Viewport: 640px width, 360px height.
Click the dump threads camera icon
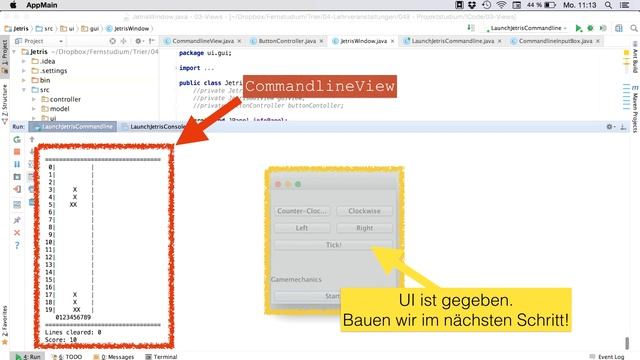(17, 177)
